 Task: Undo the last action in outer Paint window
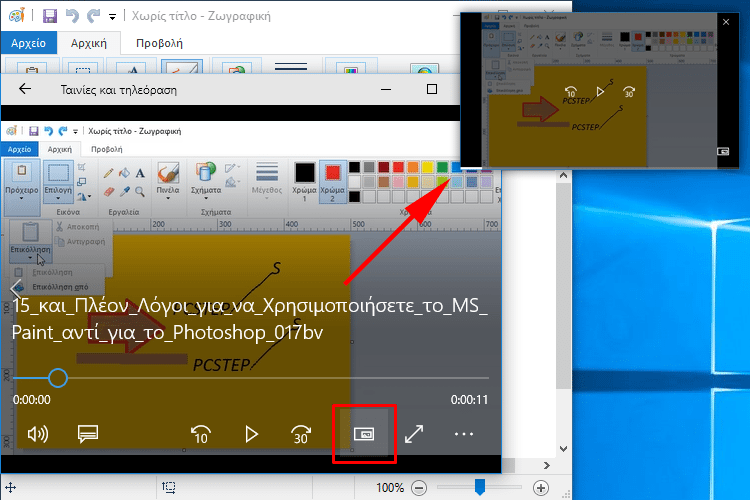click(72, 16)
